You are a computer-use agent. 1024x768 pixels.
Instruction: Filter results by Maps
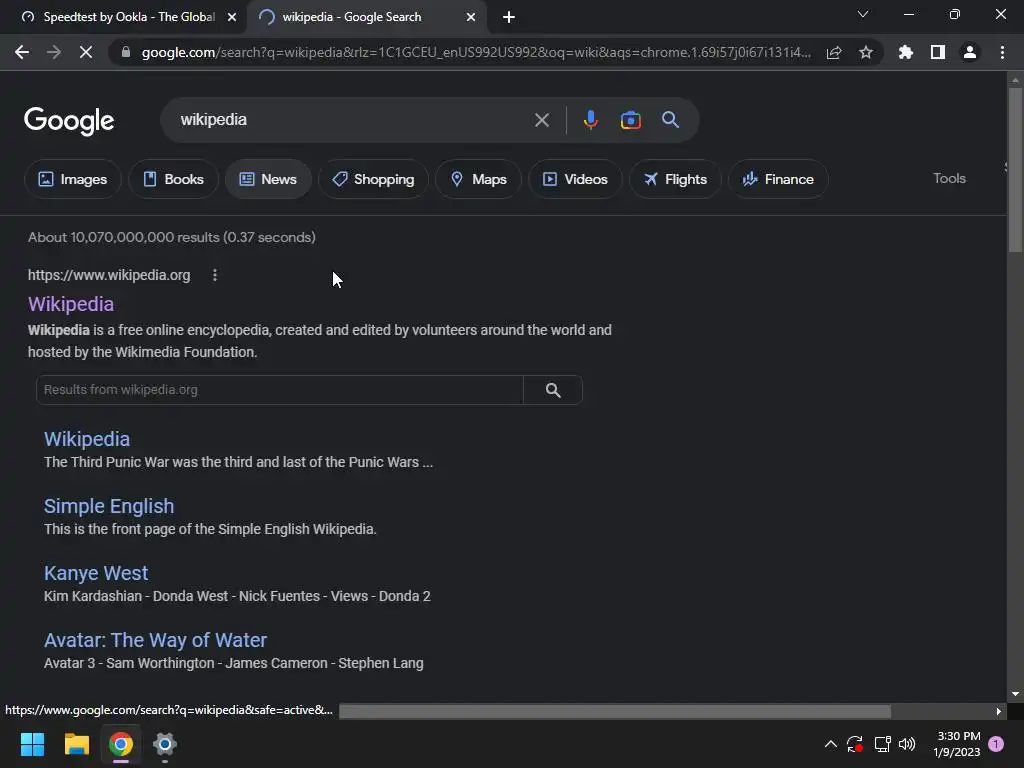(478, 179)
